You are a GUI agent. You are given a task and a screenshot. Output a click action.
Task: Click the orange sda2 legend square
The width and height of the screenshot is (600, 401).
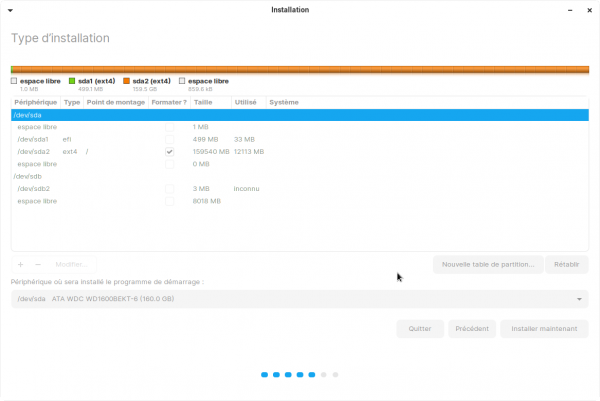[126, 81]
